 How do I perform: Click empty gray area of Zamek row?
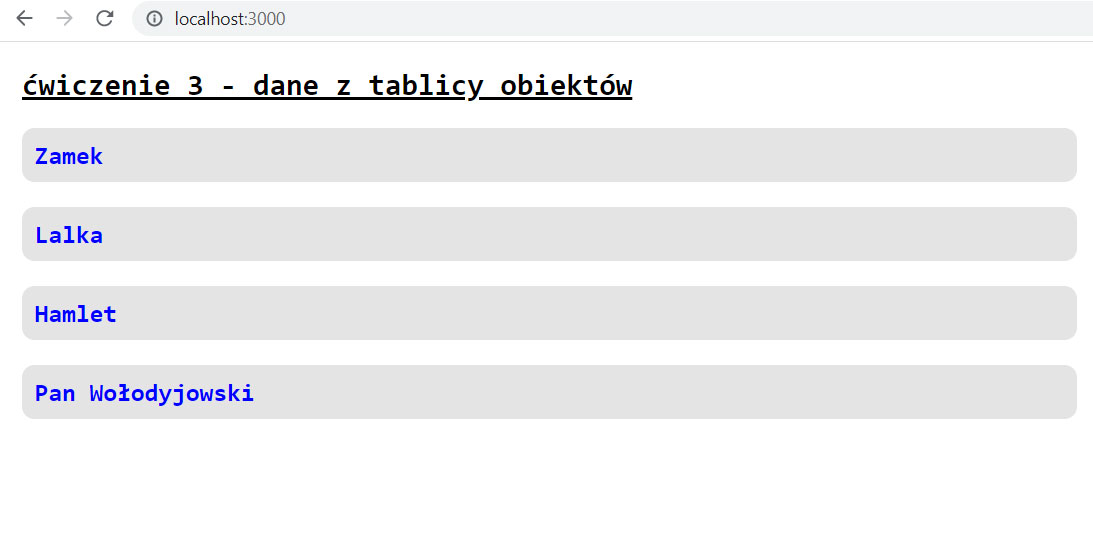coord(600,156)
